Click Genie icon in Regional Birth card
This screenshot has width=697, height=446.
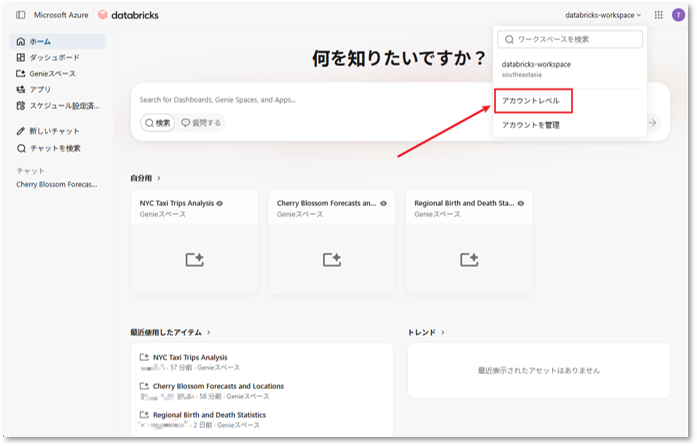469,259
